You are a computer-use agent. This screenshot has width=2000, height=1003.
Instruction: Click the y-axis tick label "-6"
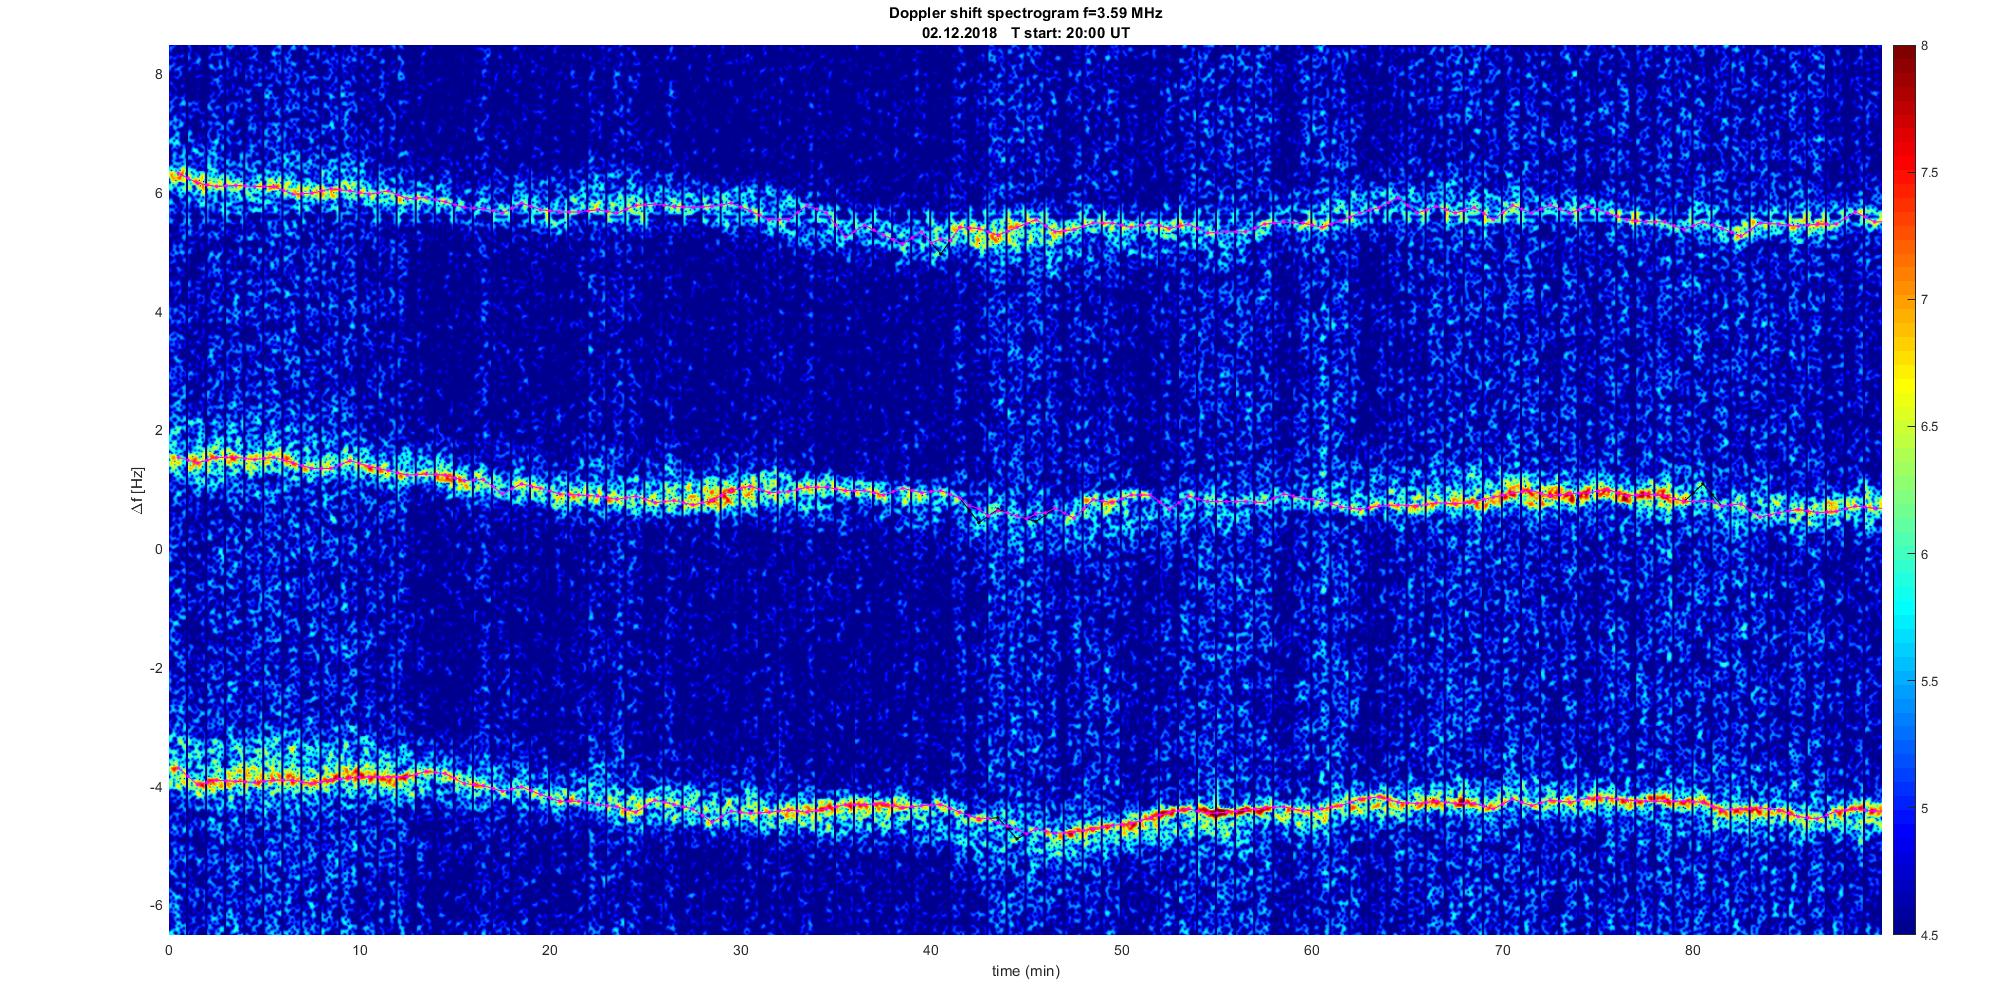point(156,905)
